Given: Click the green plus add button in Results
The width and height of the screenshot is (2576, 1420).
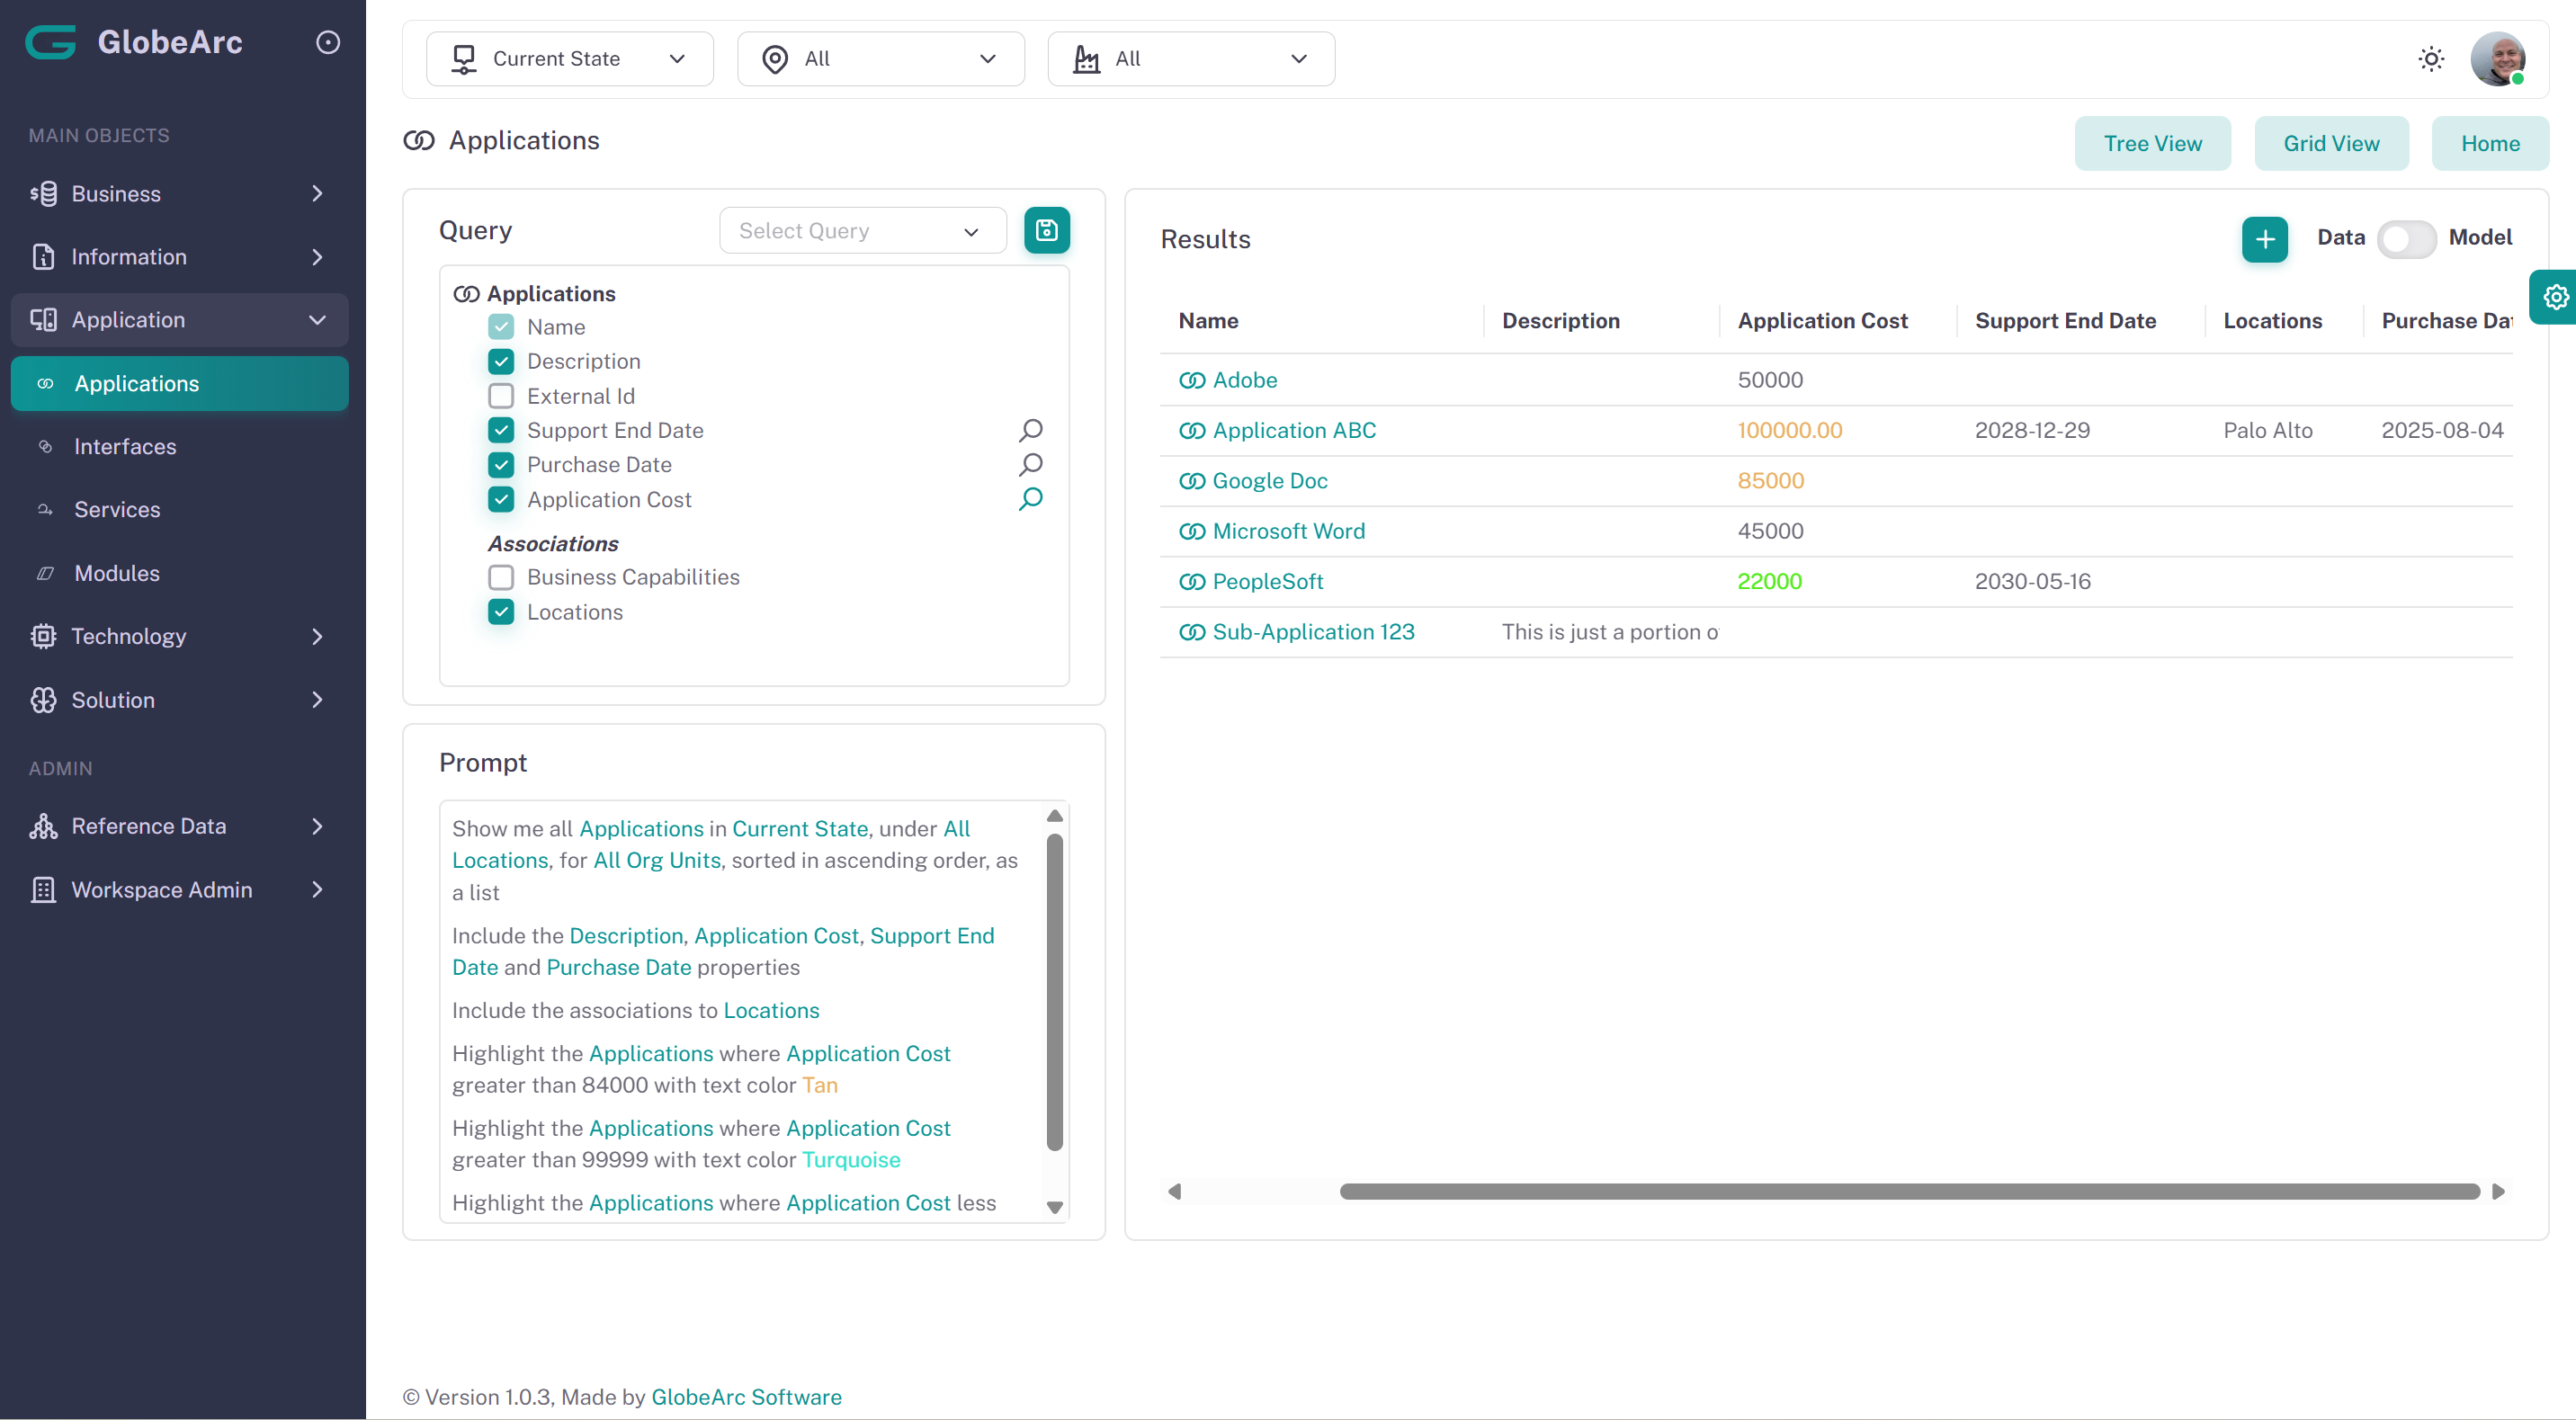Looking at the screenshot, I should coord(2264,239).
